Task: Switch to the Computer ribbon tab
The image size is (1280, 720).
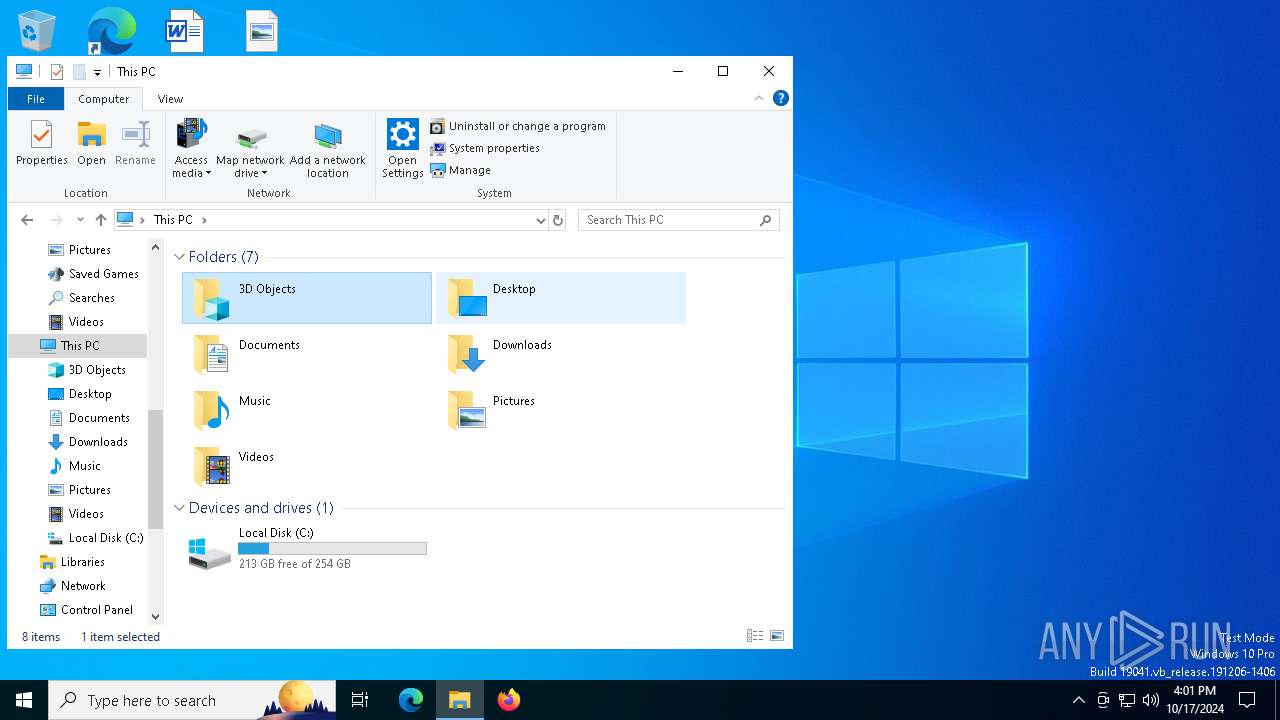Action: 104,99
